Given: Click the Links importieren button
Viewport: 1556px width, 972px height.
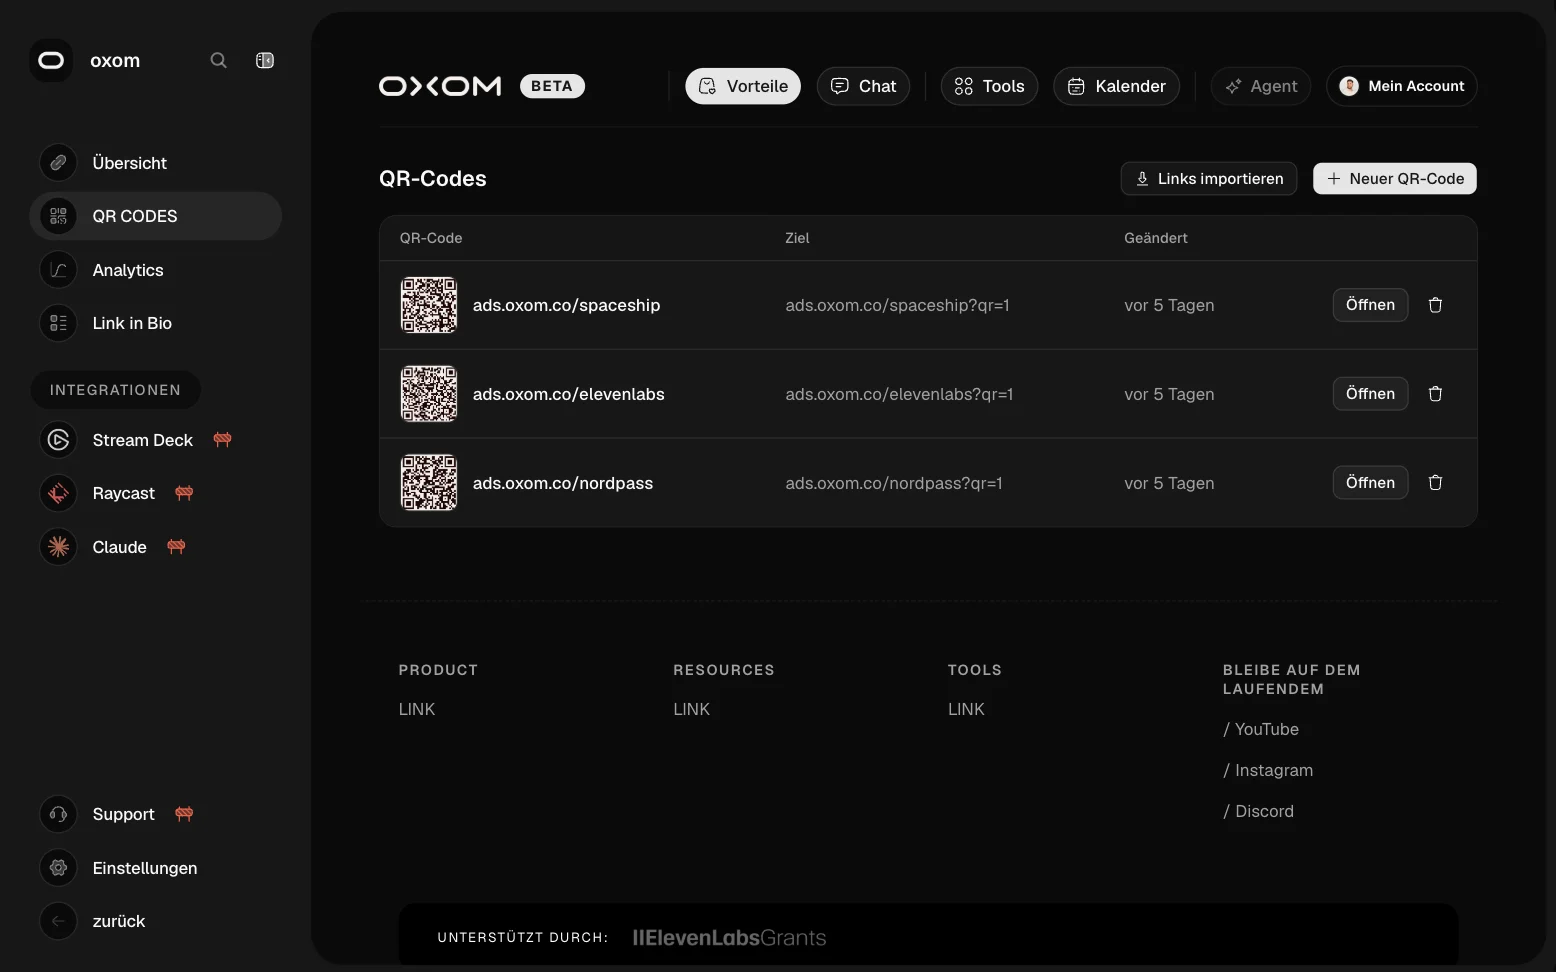Looking at the screenshot, I should click(1209, 179).
